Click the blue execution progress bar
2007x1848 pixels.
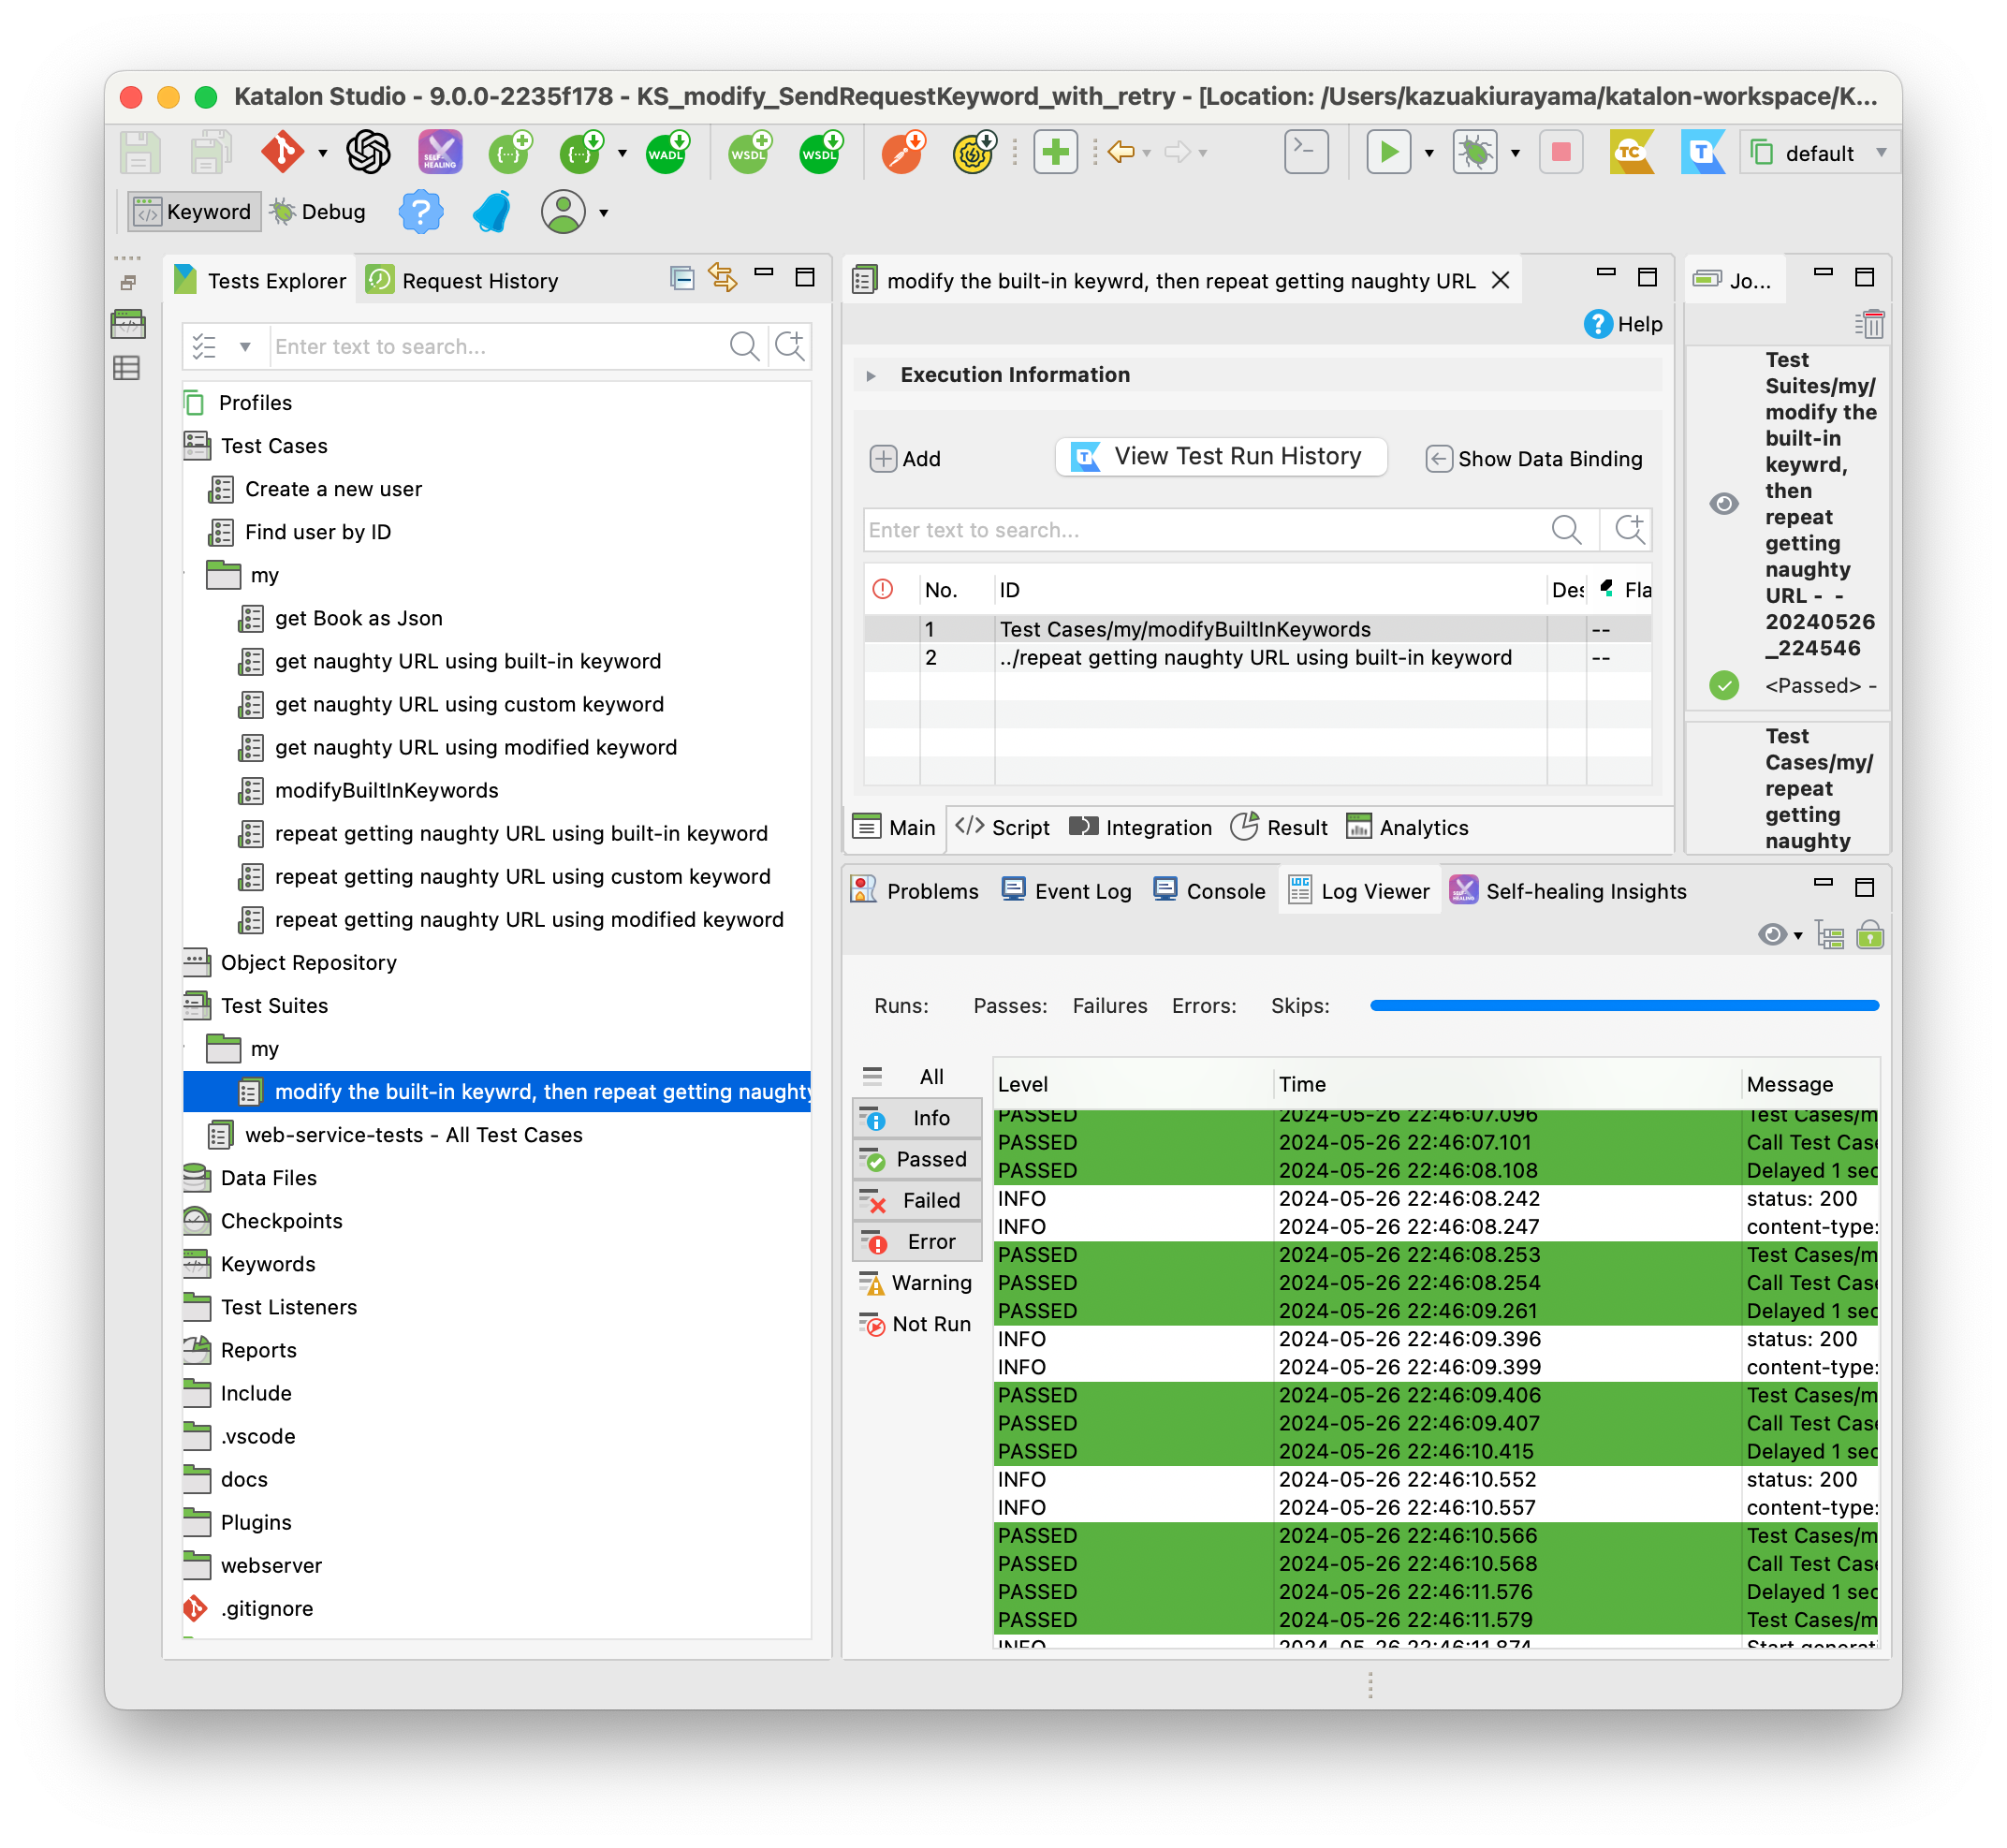point(1623,1005)
